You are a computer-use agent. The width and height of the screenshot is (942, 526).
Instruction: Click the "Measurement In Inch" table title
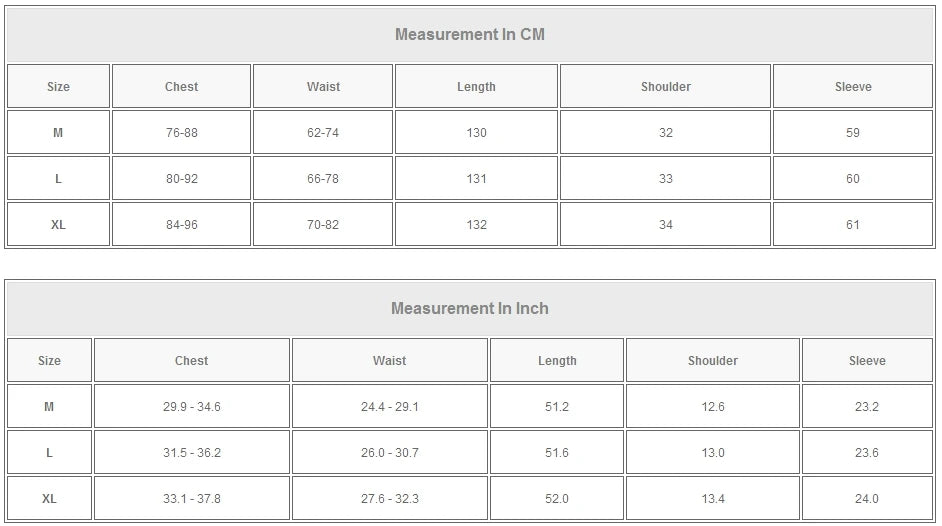click(x=470, y=309)
